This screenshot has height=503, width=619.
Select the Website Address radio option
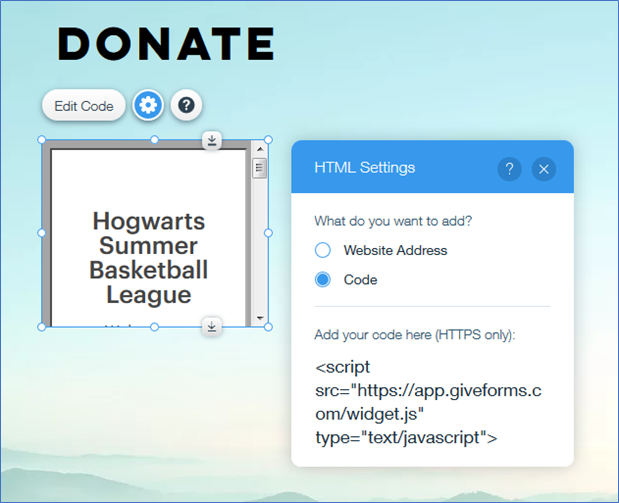tap(323, 250)
